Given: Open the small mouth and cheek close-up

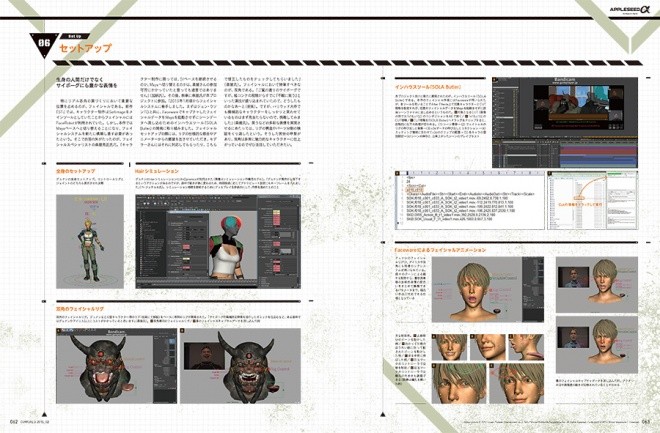Looking at the screenshot, I should point(488,348).
